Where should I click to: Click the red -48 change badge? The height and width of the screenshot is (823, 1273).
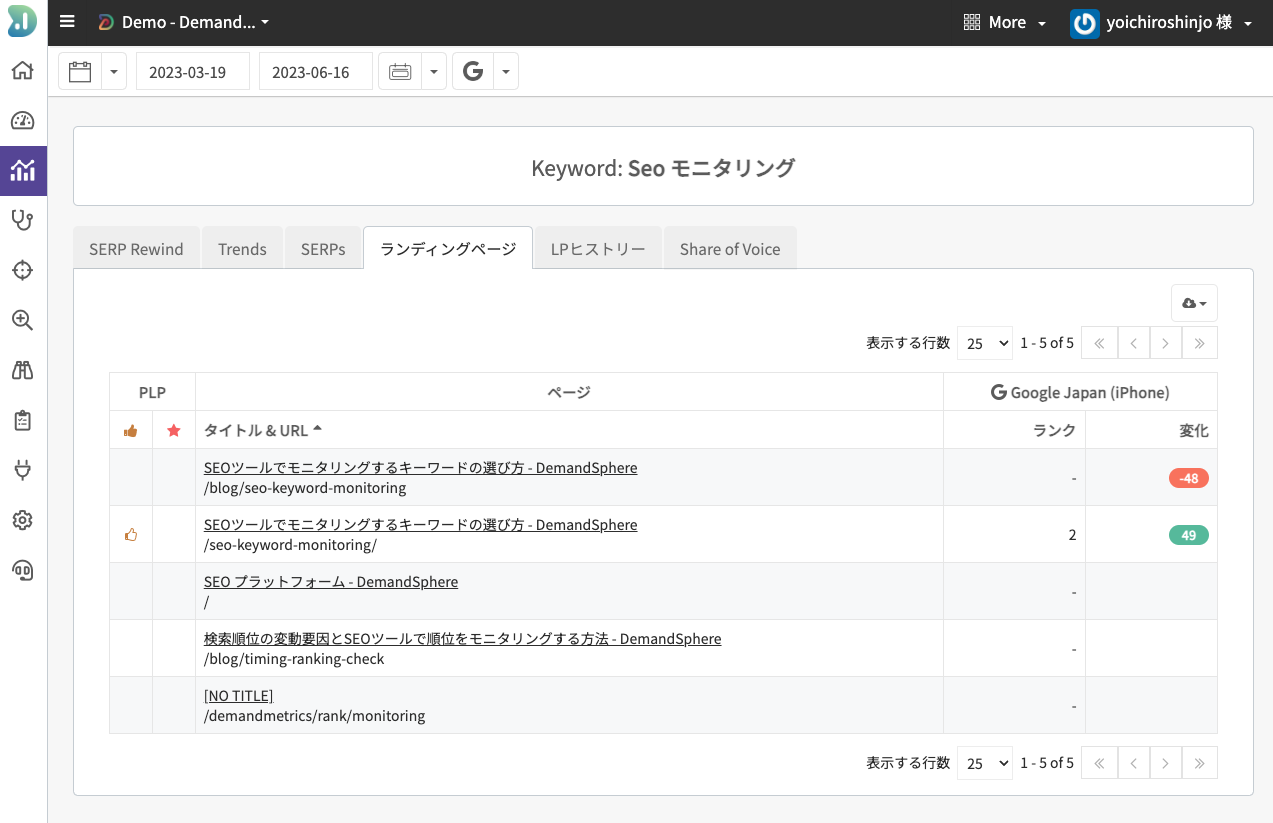click(1189, 478)
